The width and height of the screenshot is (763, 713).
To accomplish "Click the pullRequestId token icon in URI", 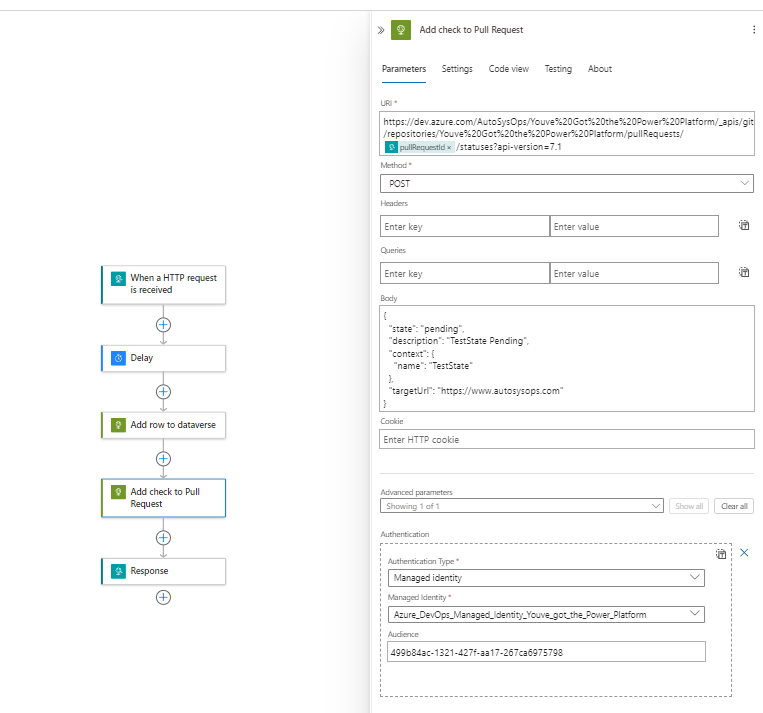I will [x=391, y=147].
